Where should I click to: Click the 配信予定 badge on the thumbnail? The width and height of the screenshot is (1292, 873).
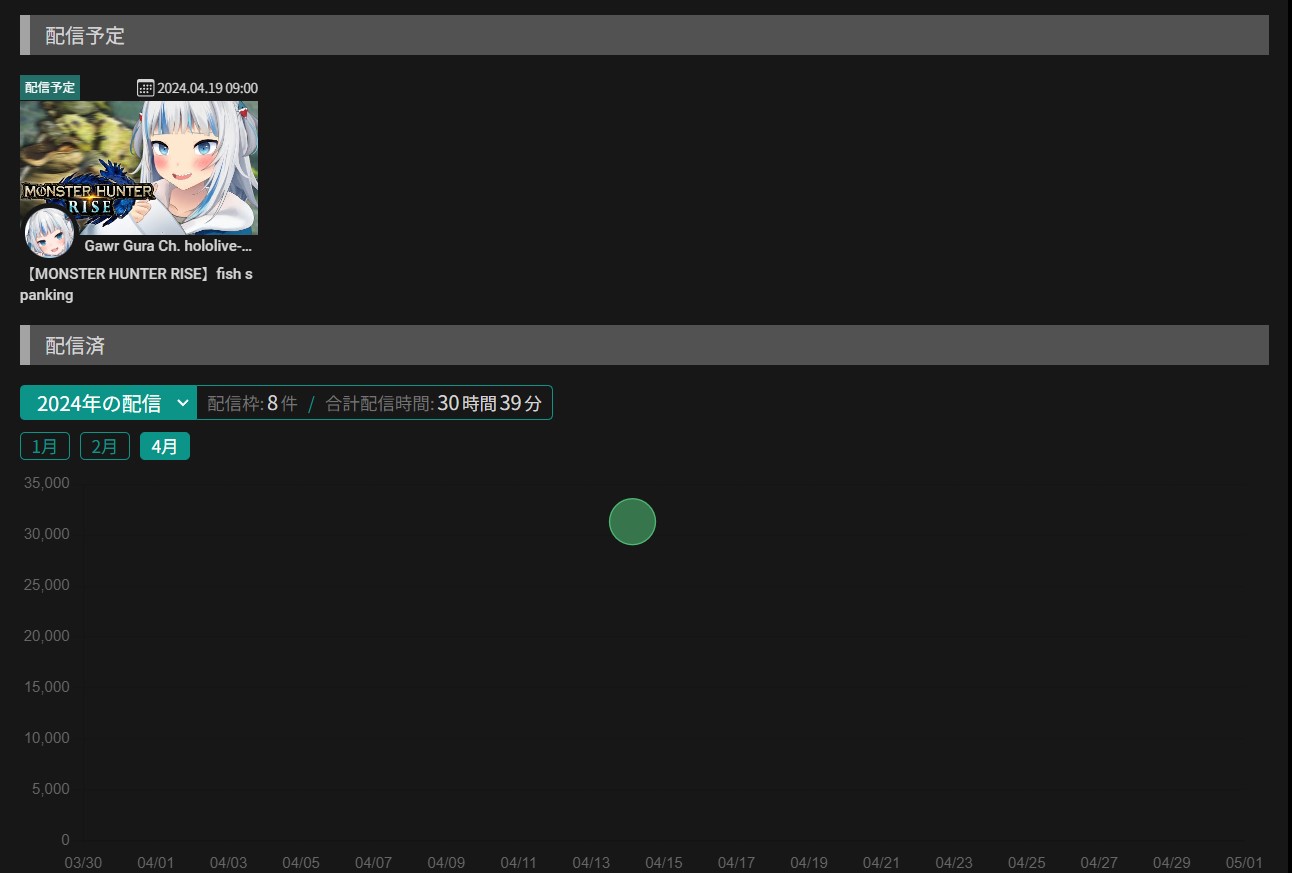(50, 88)
